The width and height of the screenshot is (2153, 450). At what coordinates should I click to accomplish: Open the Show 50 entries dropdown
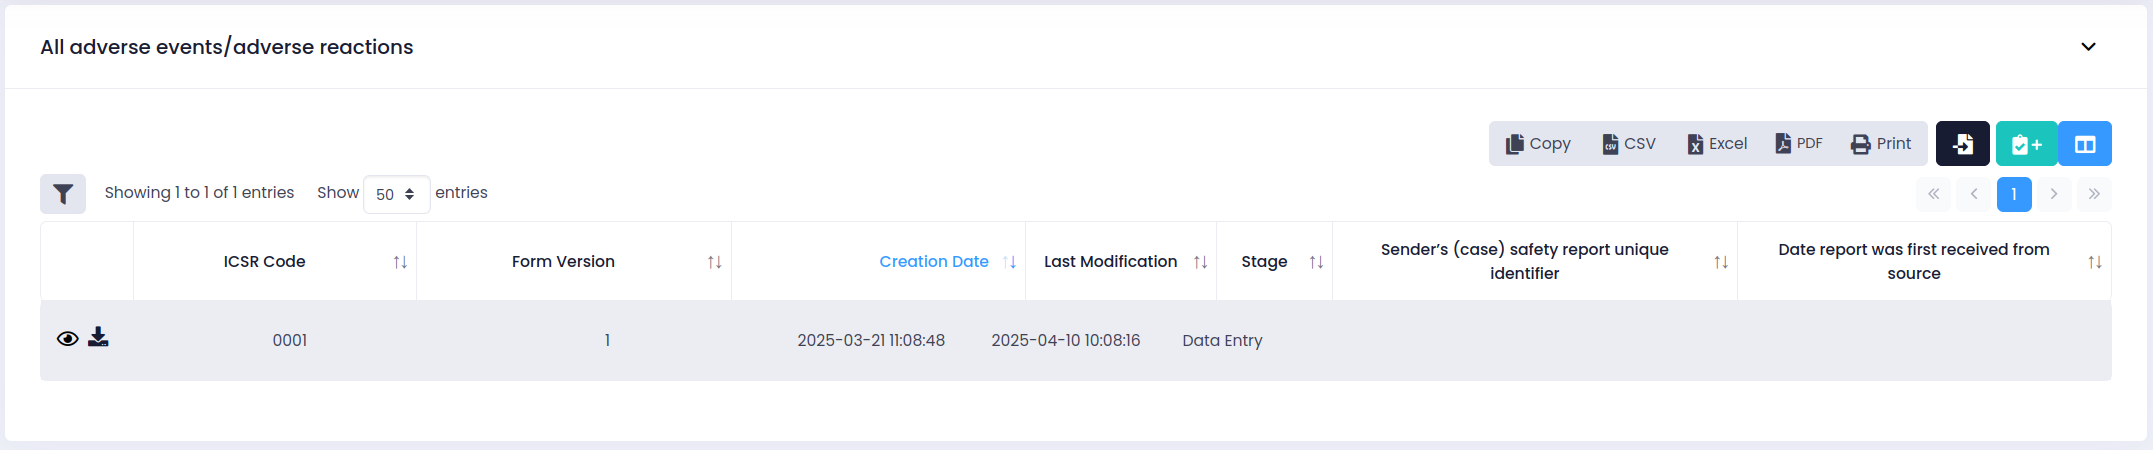coord(396,194)
